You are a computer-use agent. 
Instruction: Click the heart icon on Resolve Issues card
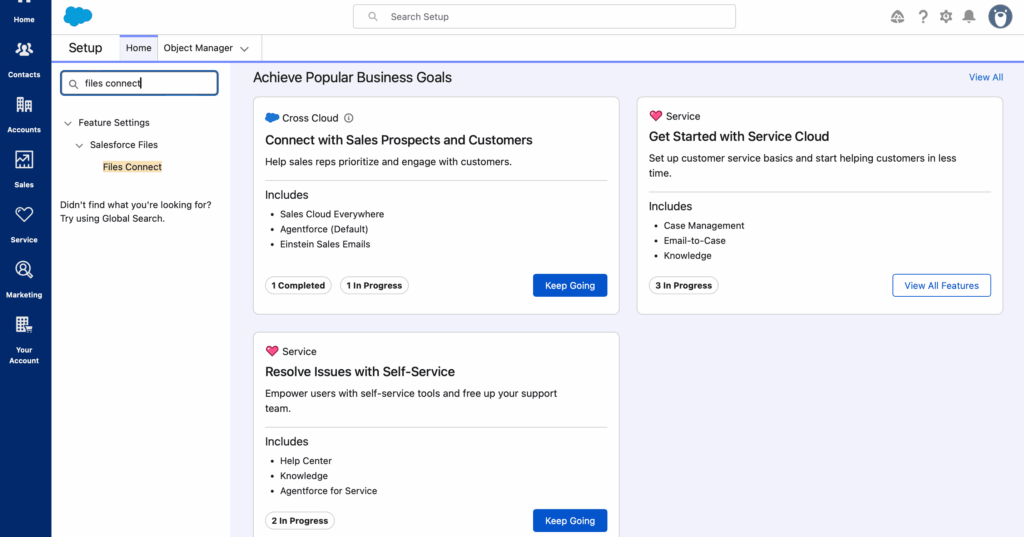(x=272, y=351)
